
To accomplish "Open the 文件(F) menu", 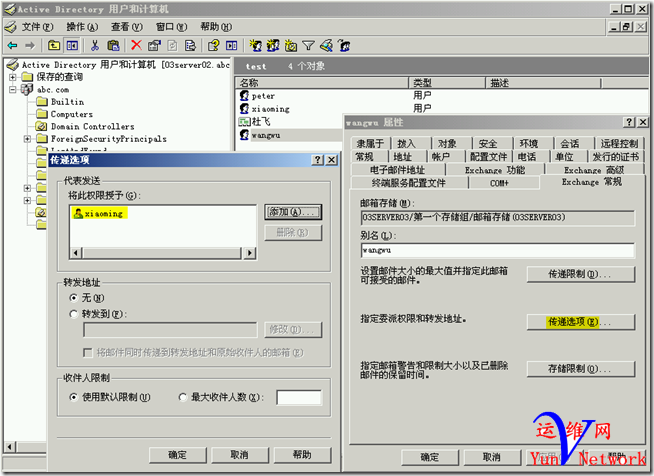I will [38, 27].
